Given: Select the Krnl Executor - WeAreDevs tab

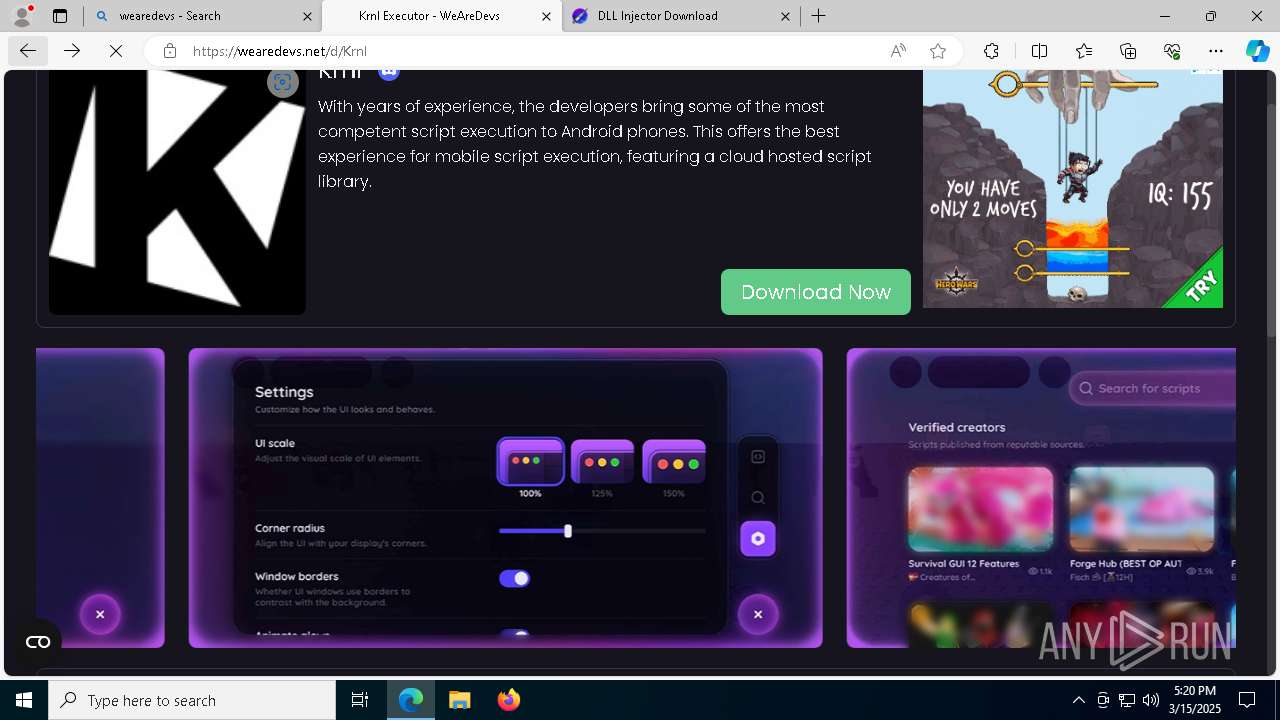Looking at the screenshot, I should 441,16.
